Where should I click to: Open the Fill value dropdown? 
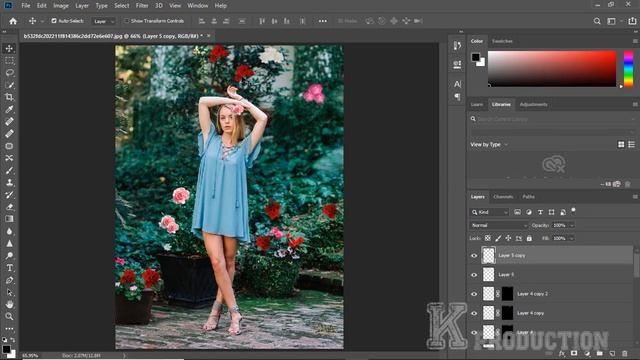(571, 238)
